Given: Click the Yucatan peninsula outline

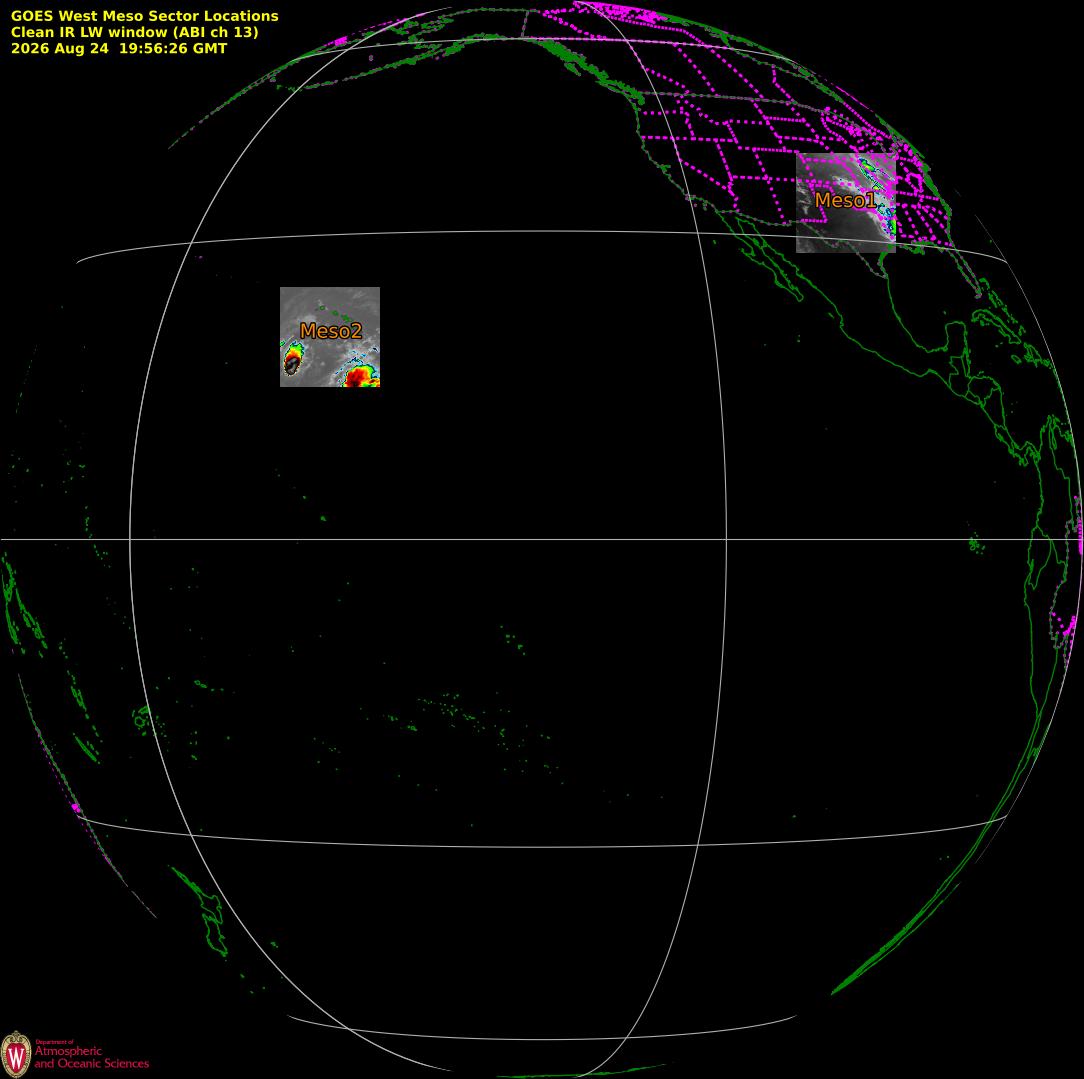Looking at the screenshot, I should [954, 339].
